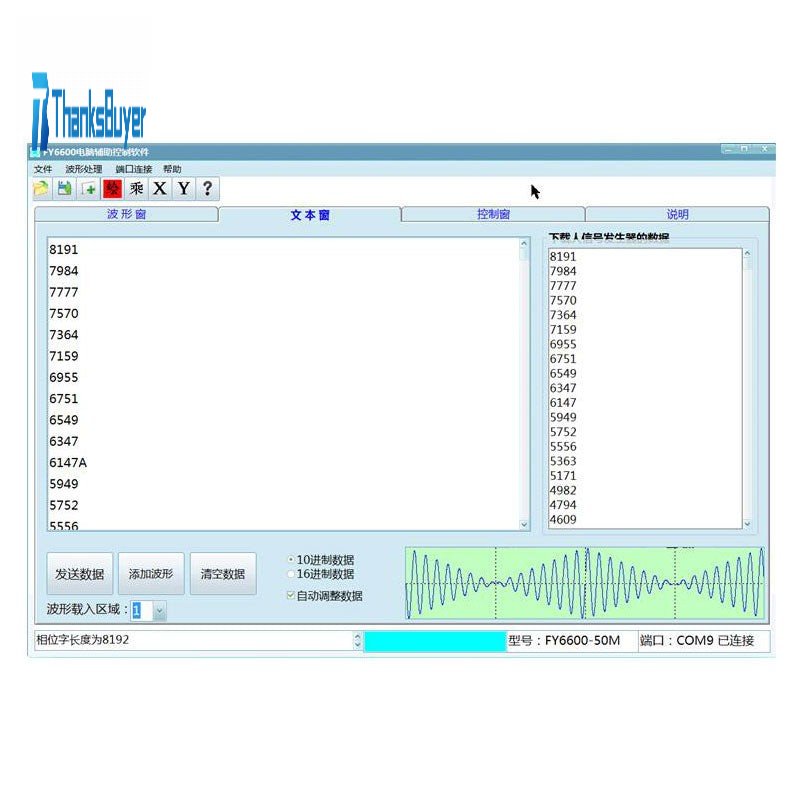Toggle the 自动调整数据 checkbox
800x800 pixels.
pyautogui.click(x=291, y=596)
